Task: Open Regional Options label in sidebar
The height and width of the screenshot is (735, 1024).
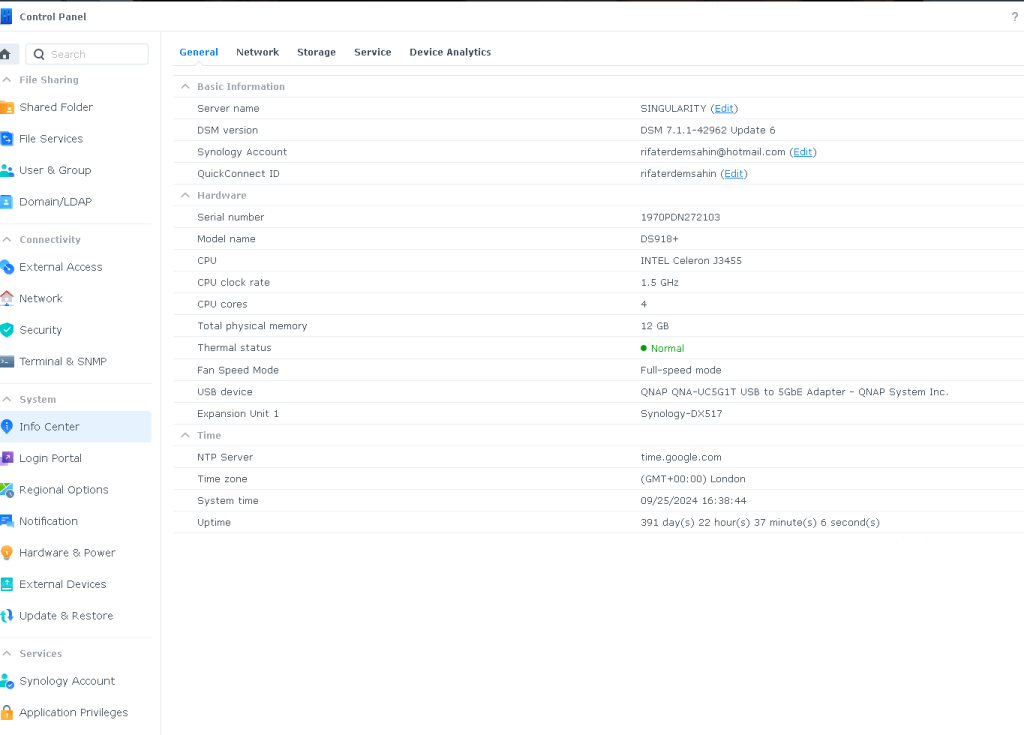Action: [63, 489]
